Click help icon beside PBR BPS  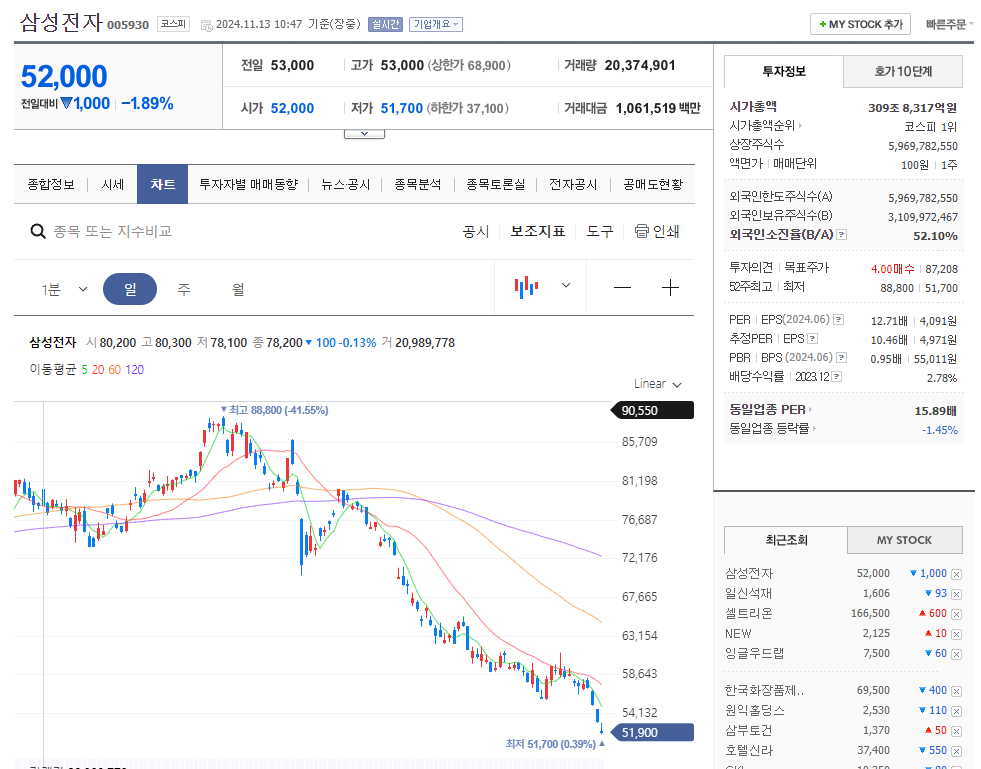841,358
